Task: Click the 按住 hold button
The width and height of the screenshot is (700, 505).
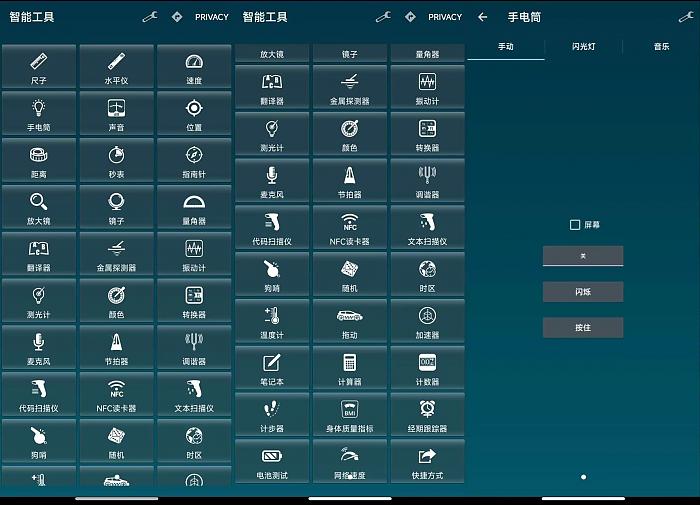Action: (x=583, y=327)
